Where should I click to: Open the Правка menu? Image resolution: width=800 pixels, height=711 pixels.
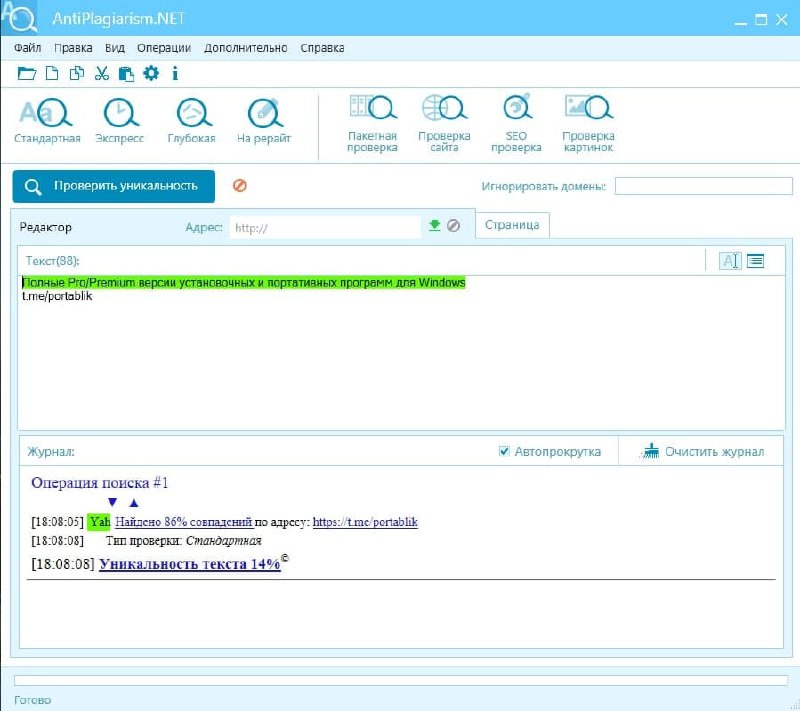73,48
